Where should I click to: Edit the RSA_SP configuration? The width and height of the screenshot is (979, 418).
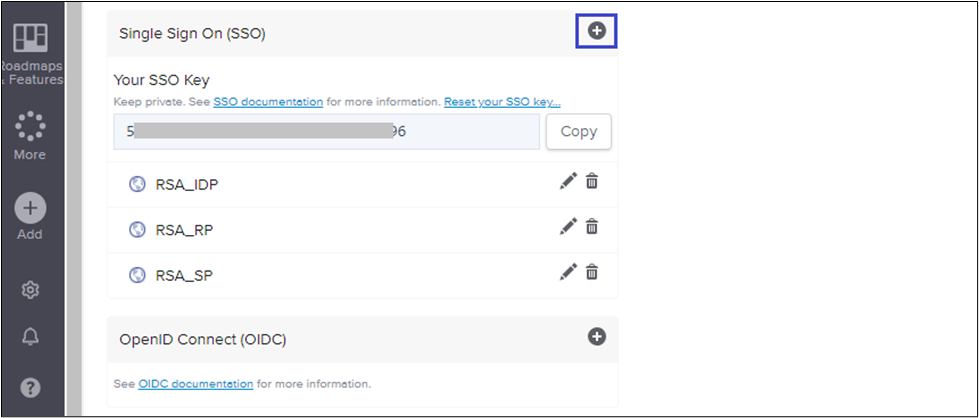[x=568, y=271]
